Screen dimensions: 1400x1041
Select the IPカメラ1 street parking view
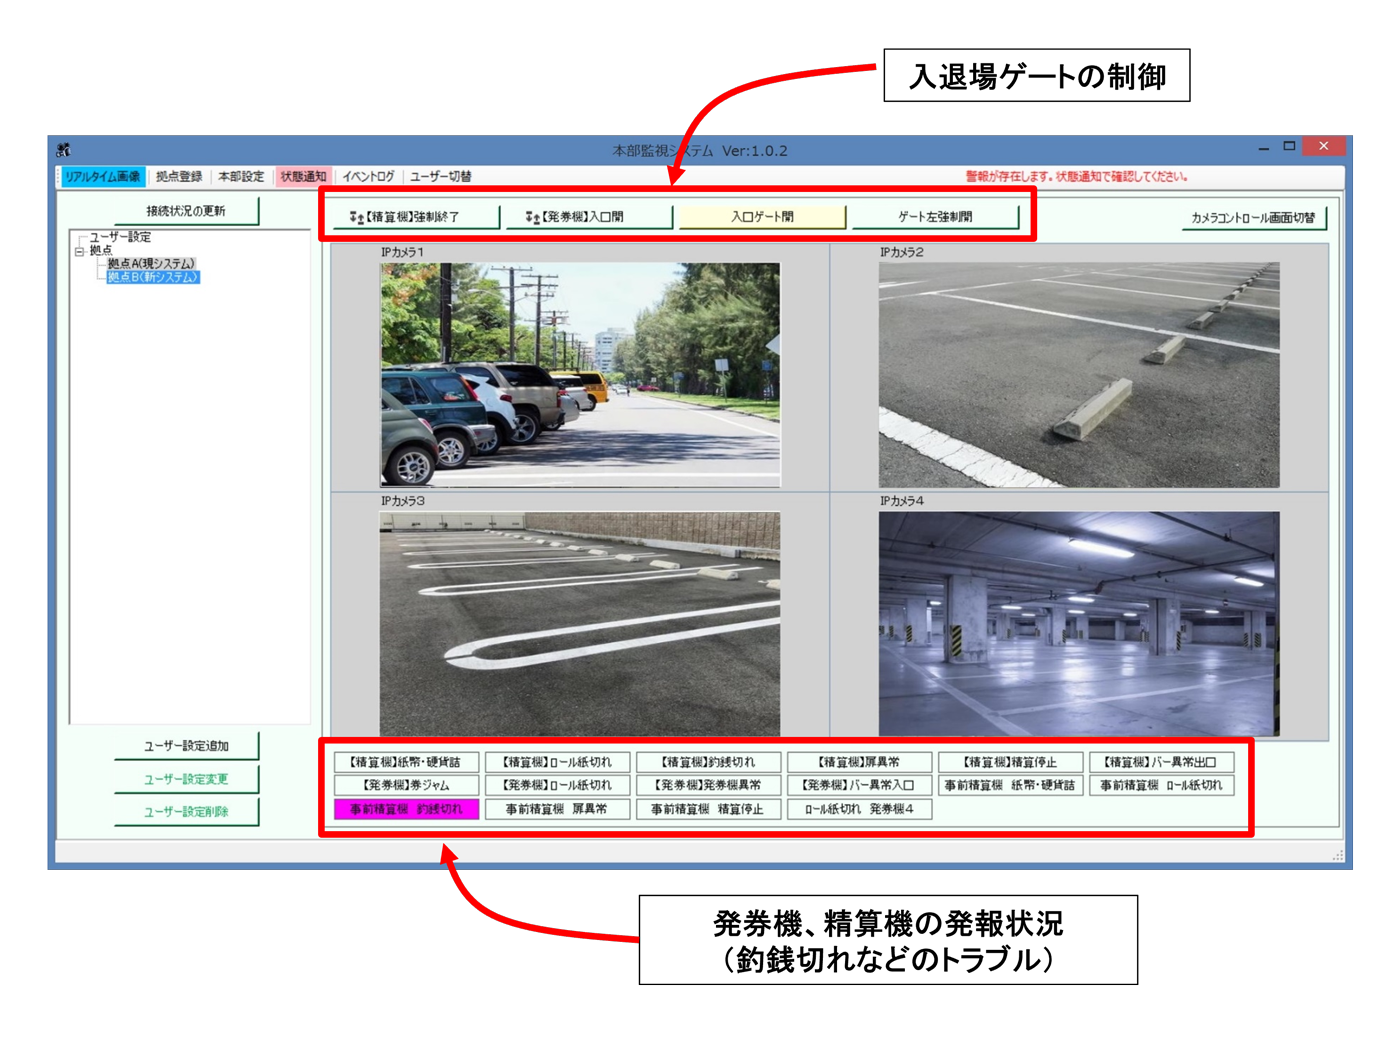(580, 375)
